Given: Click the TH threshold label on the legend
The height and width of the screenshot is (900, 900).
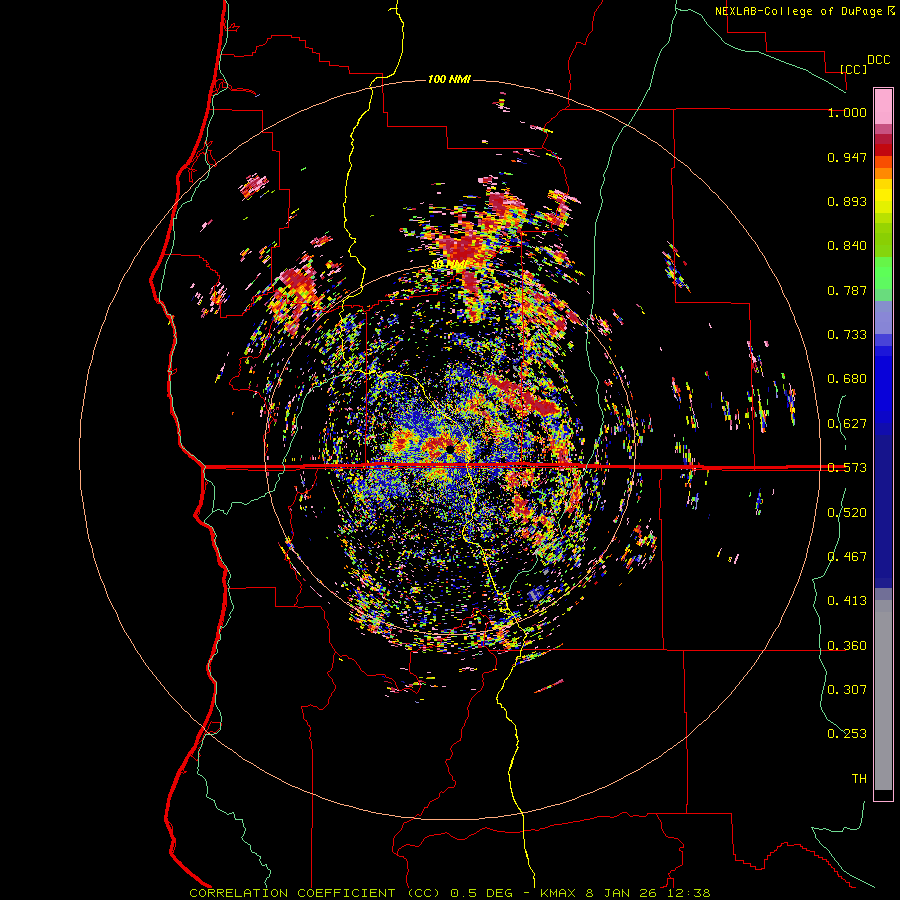Looking at the screenshot, I should click(859, 778).
